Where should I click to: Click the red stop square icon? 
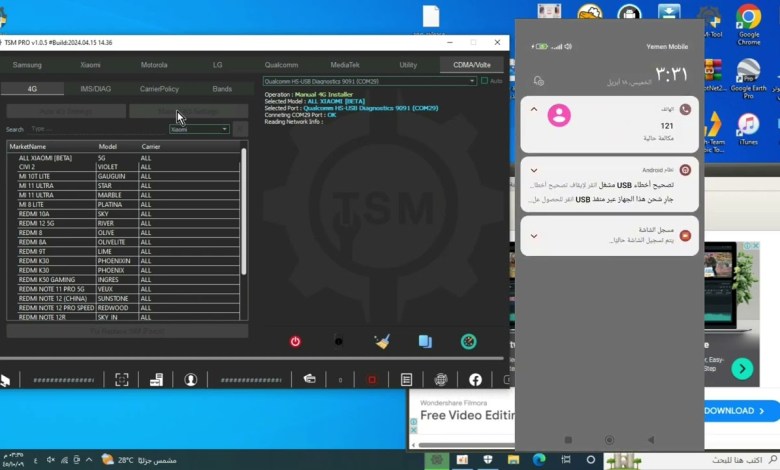point(371,380)
